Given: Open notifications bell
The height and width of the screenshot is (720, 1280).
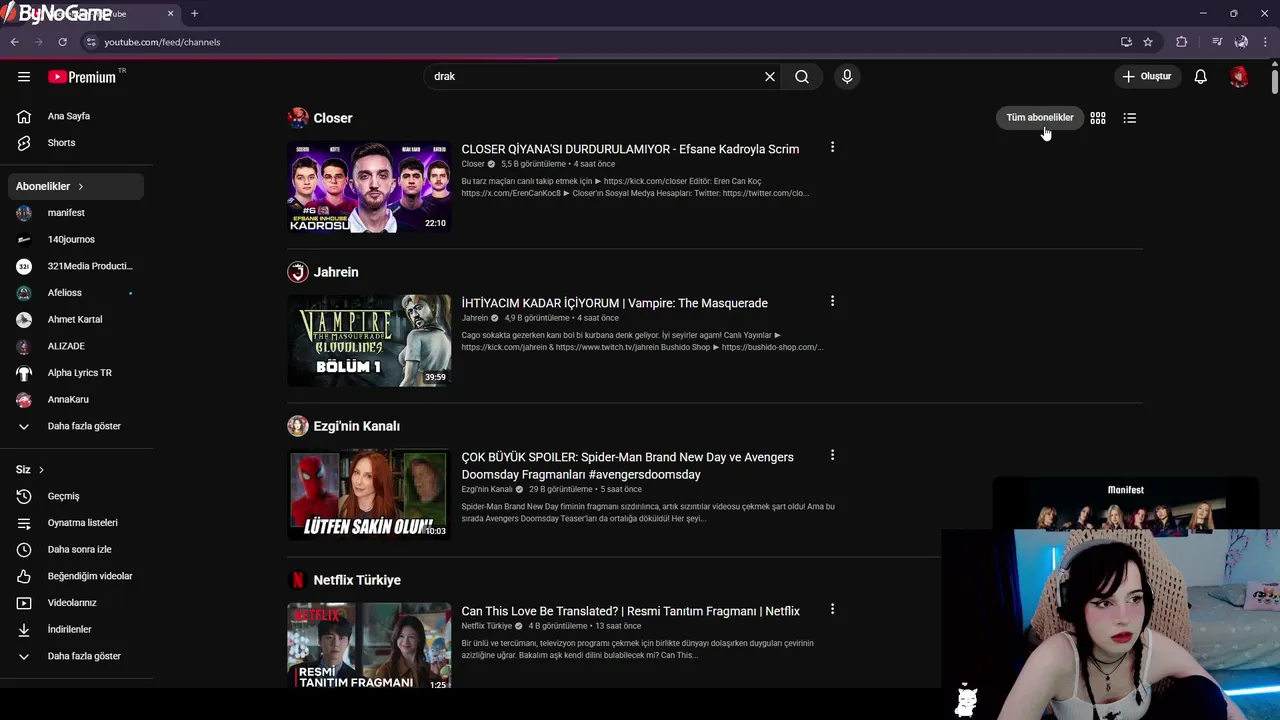Looking at the screenshot, I should tap(1200, 76).
